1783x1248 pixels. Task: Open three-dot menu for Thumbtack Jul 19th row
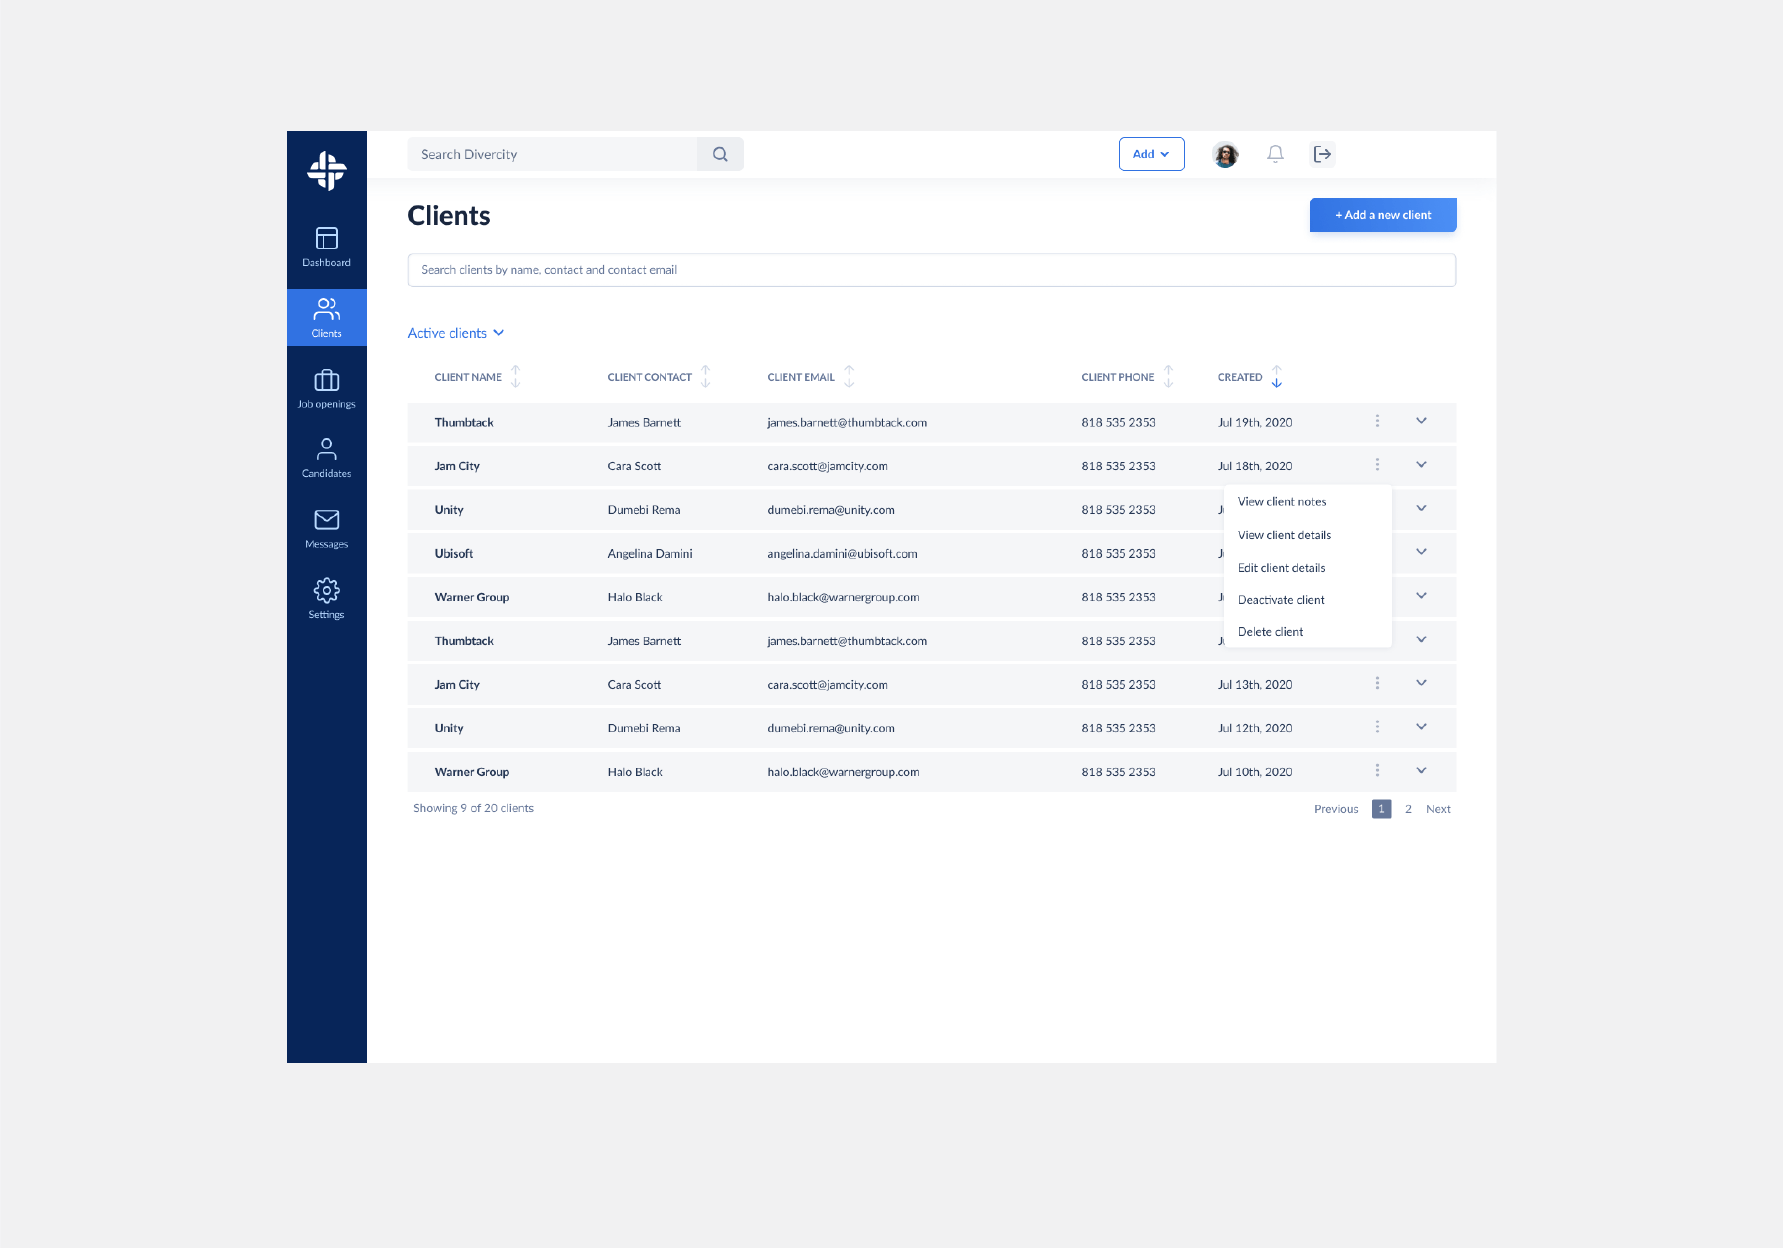coord(1377,421)
